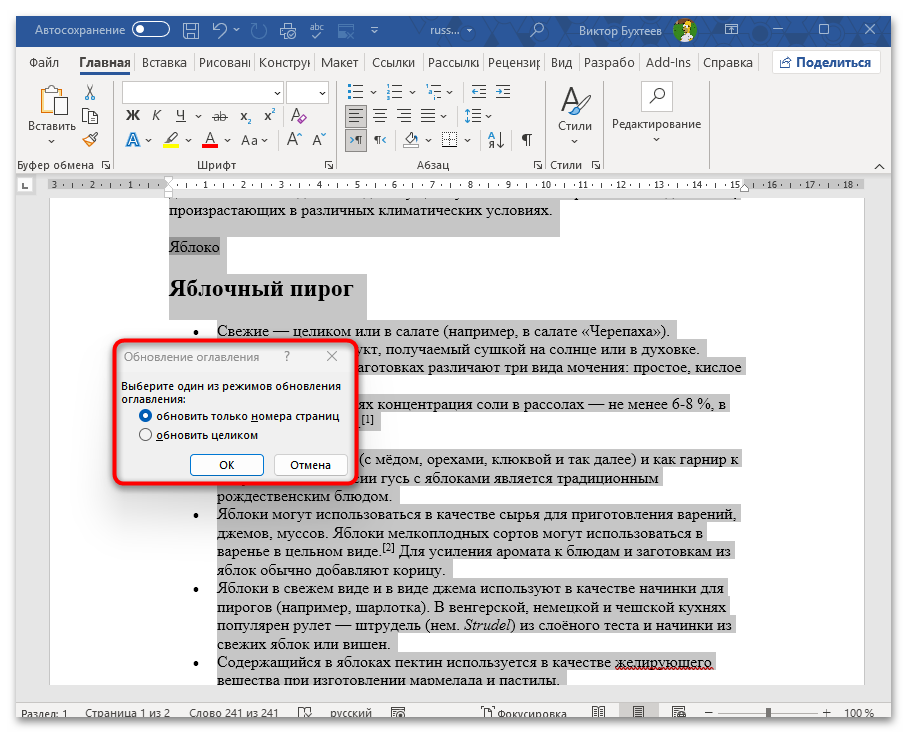The width and height of the screenshot is (907, 733).
Task: Toggle the Автосохранение switch
Action: pos(151,30)
